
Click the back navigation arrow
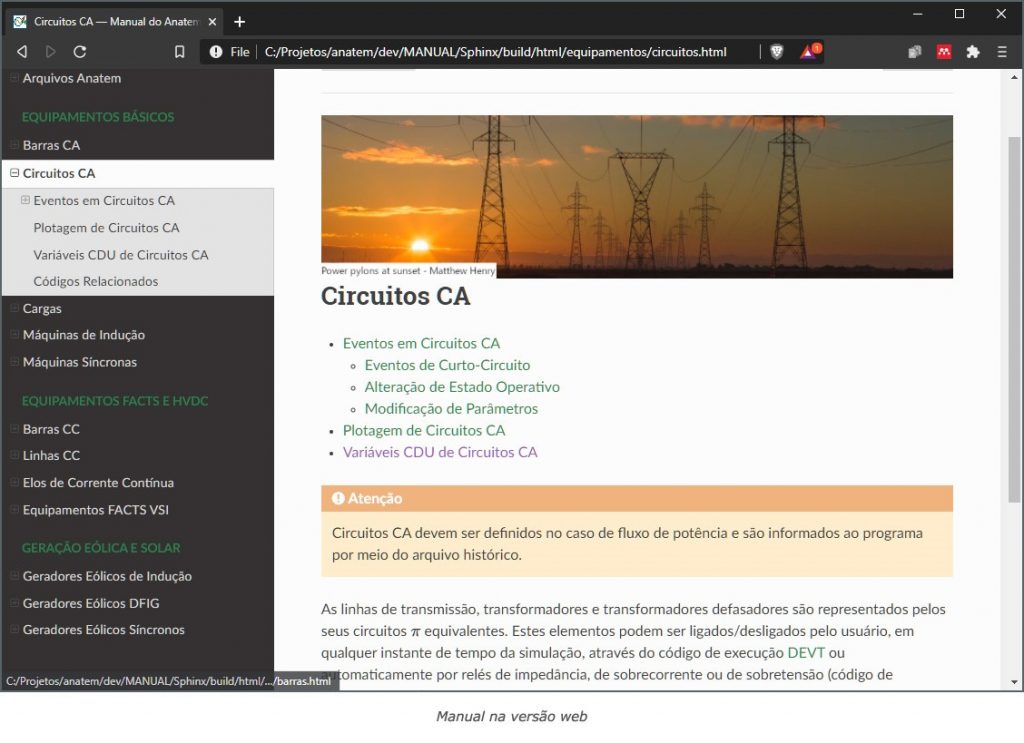20,51
